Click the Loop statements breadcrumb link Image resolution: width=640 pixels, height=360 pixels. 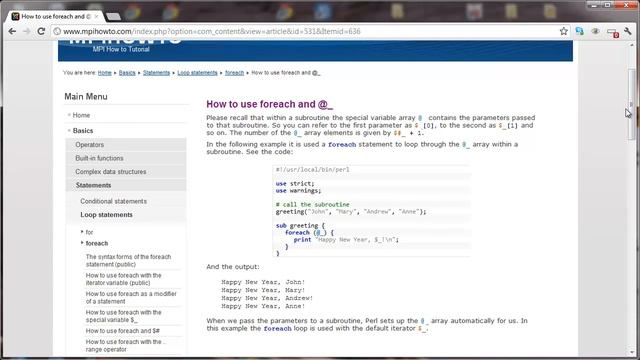click(x=197, y=73)
